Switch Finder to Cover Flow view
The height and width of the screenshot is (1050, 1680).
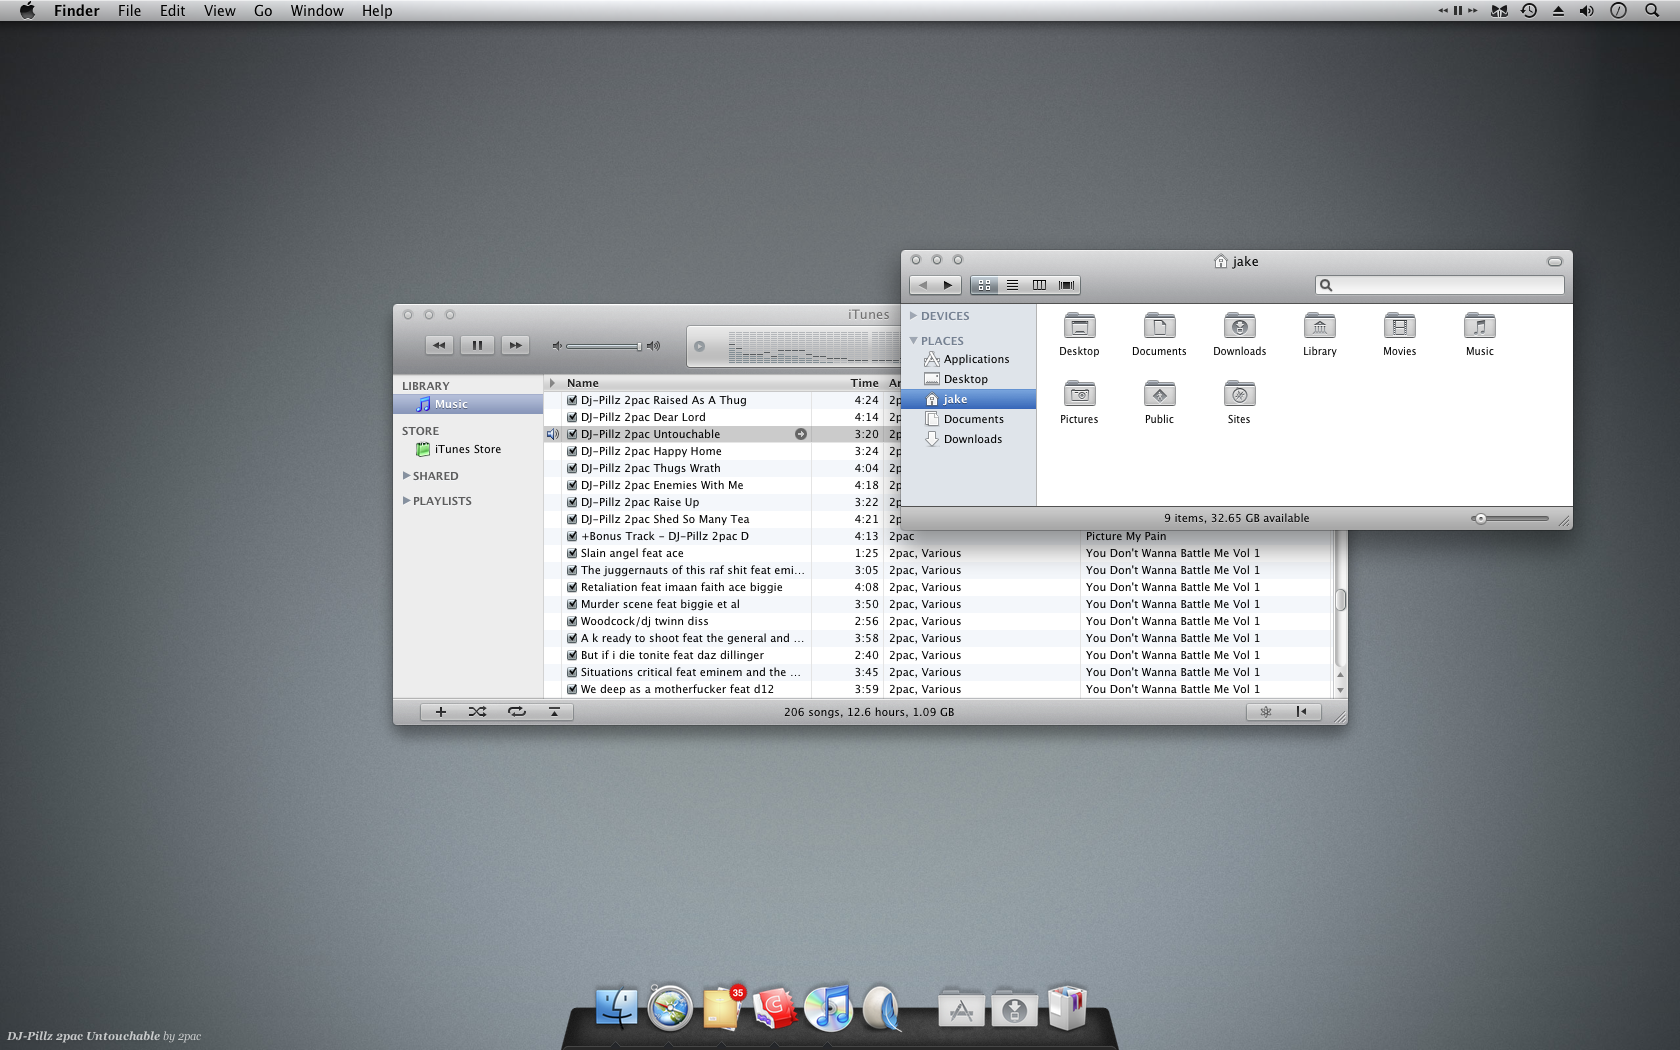(x=1066, y=285)
